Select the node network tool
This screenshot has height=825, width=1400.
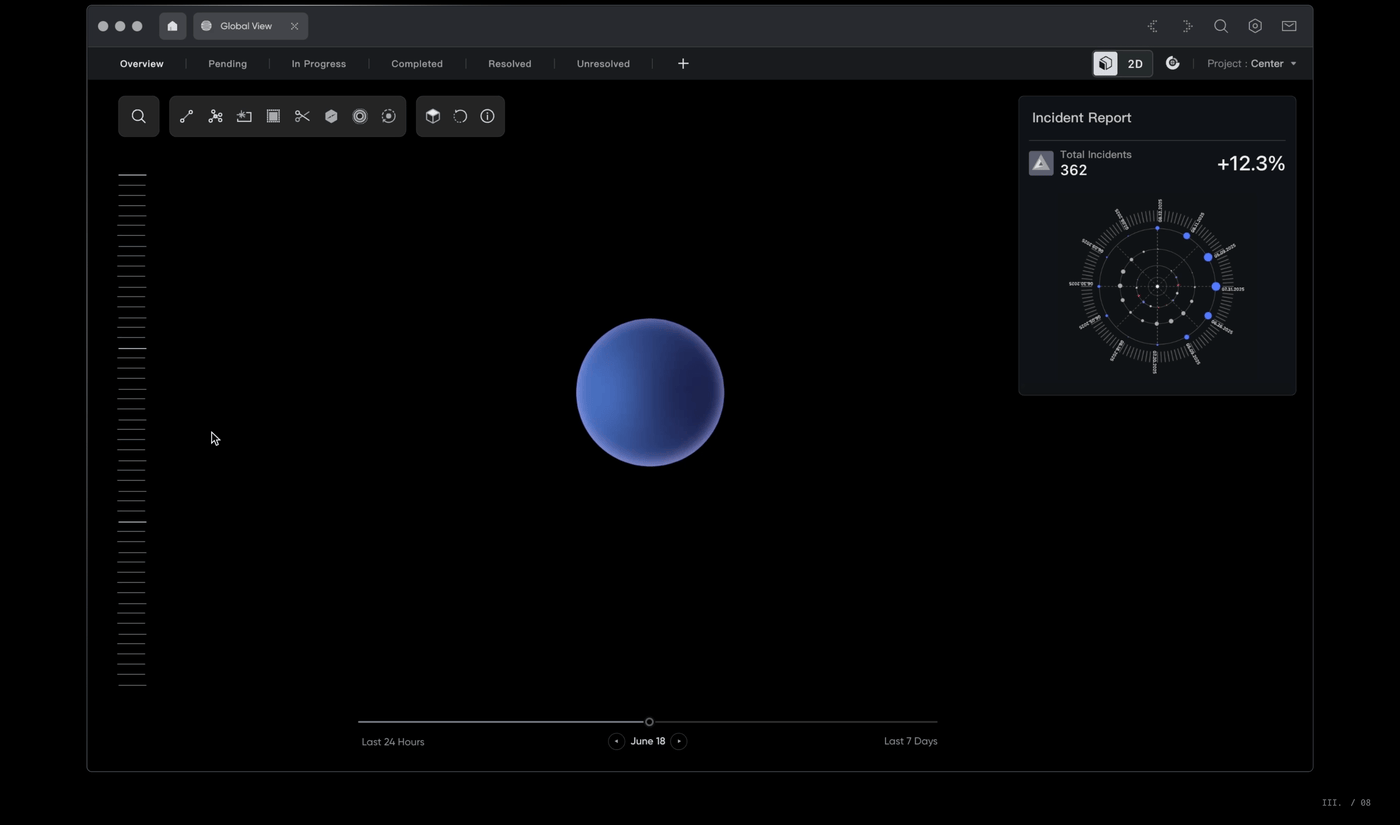[215, 116]
